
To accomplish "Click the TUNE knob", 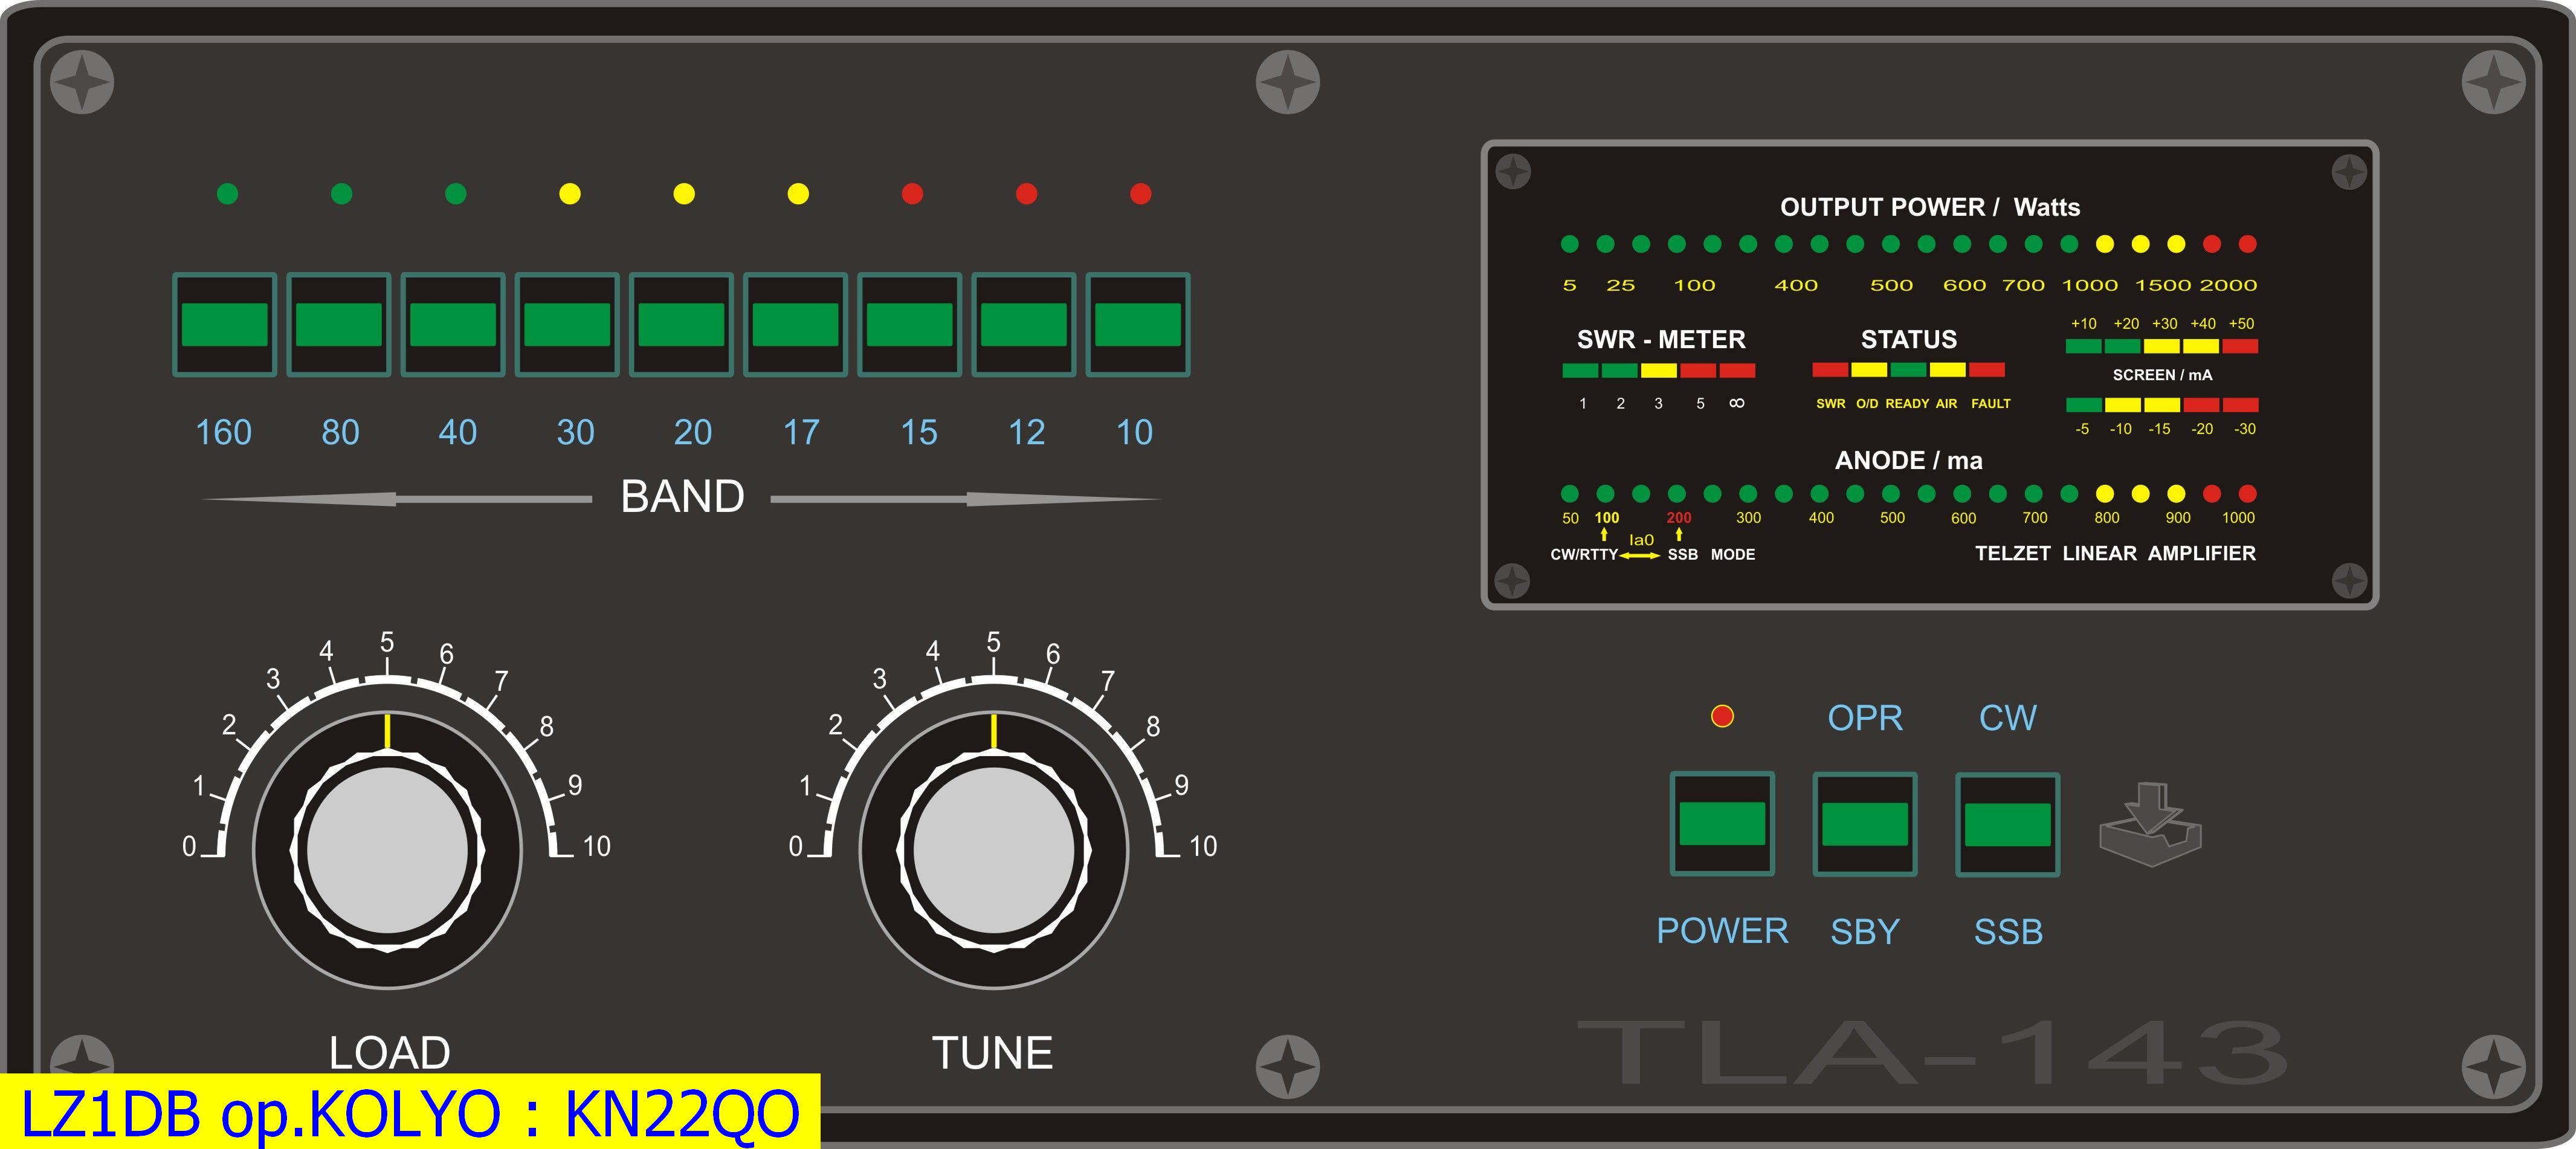I will click(993, 850).
